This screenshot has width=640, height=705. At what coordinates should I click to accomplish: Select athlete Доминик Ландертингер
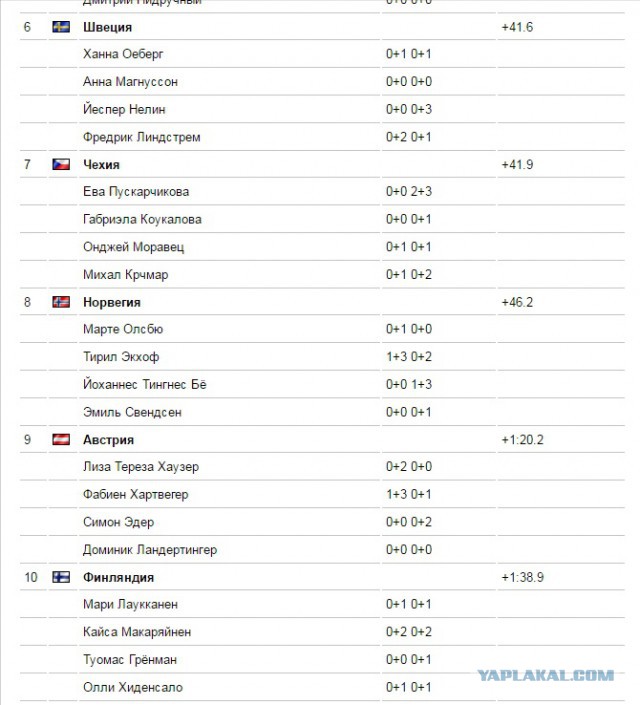[x=150, y=550]
